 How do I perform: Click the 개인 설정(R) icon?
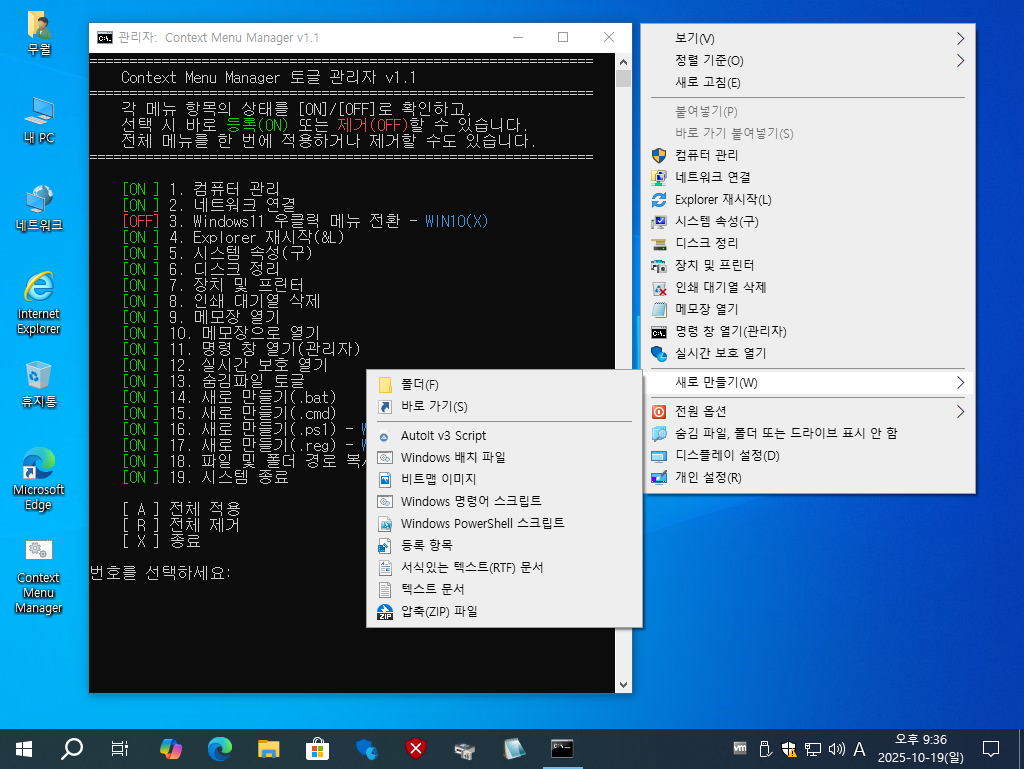[659, 478]
